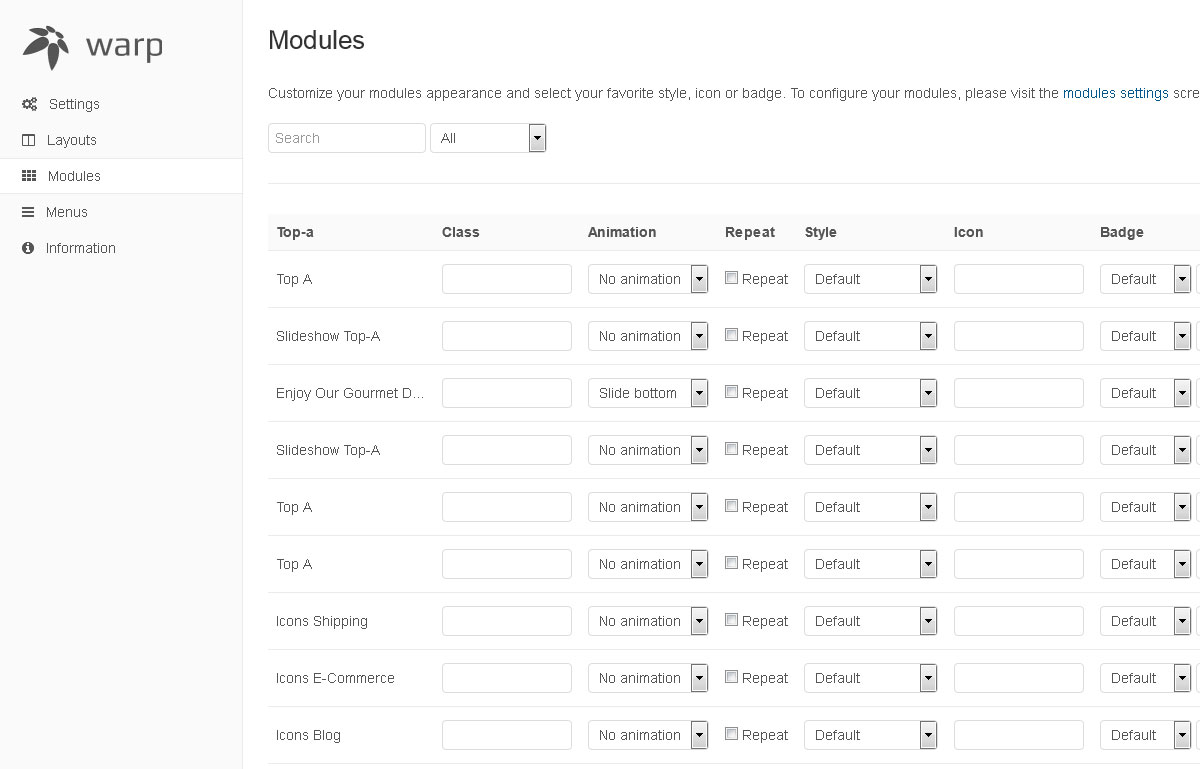Click the Information circle icon in sidebar
The image size is (1200, 769).
click(28, 248)
